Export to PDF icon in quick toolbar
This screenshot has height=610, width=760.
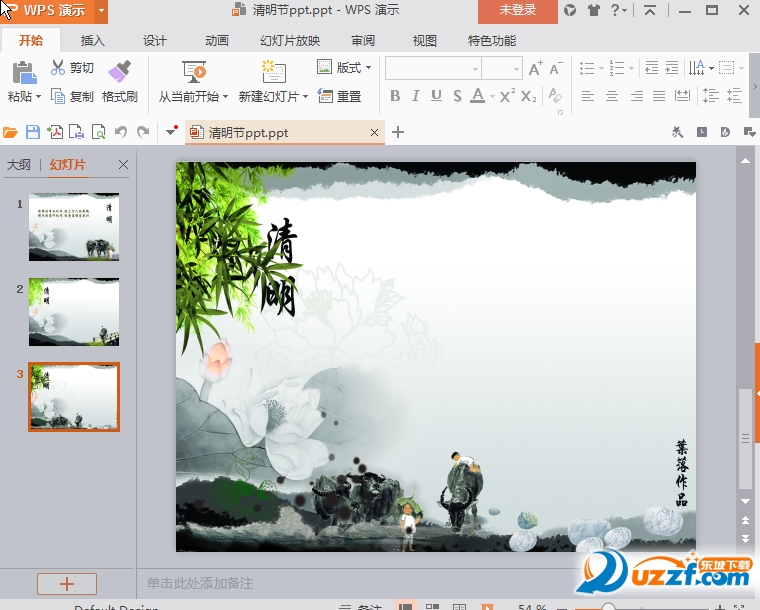(55, 132)
